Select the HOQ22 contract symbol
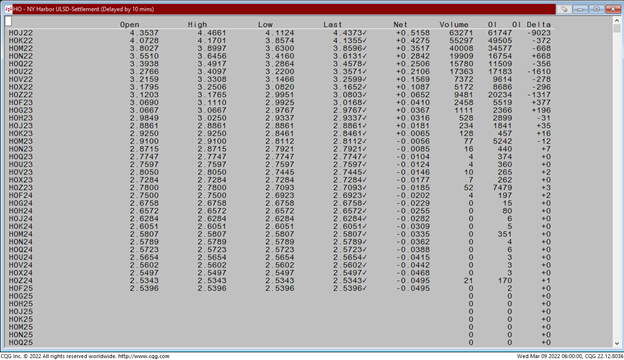Image resolution: width=624 pixels, height=360 pixels. [21, 64]
